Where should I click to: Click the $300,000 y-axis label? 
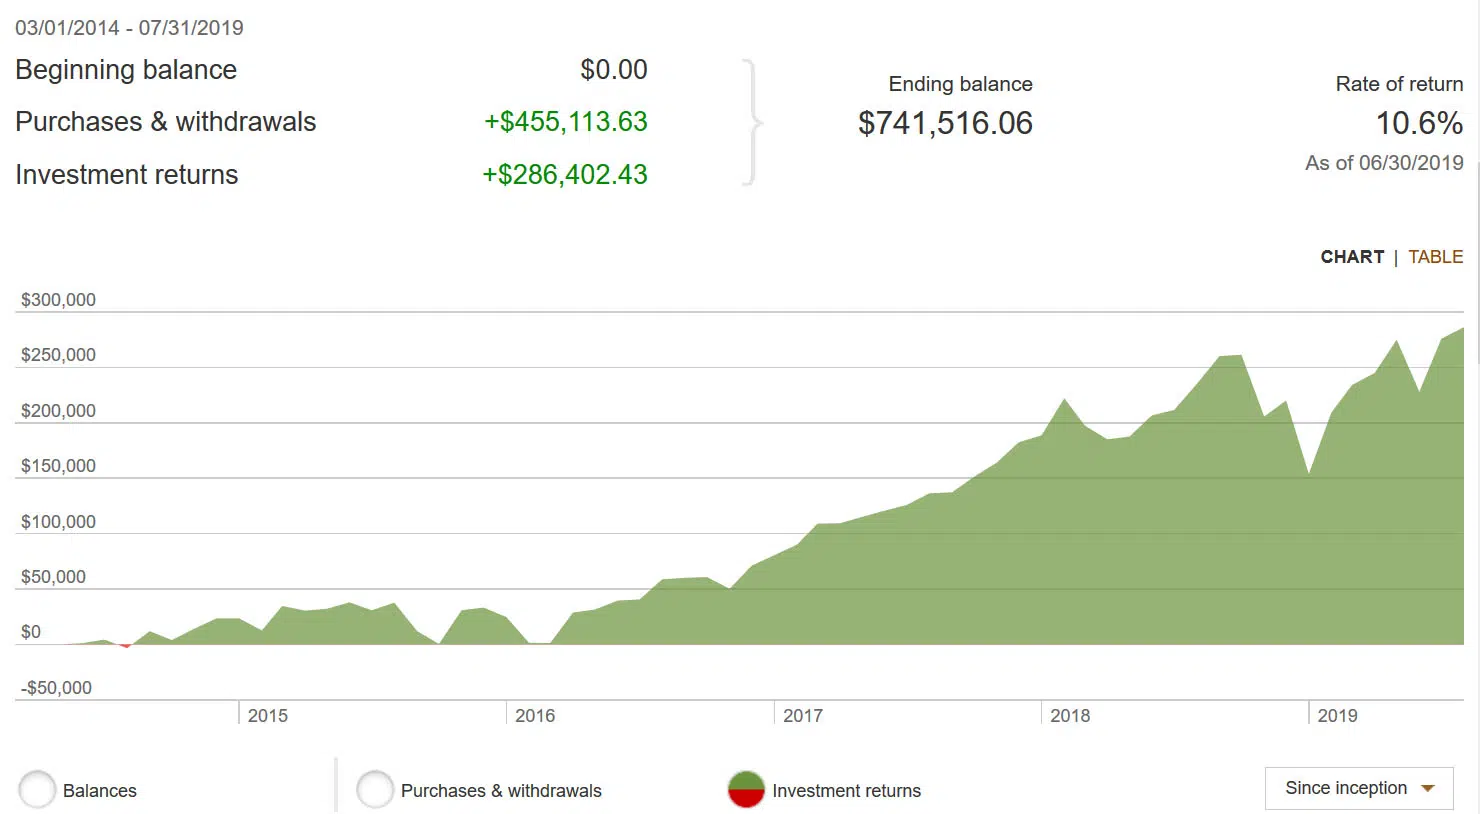point(58,300)
